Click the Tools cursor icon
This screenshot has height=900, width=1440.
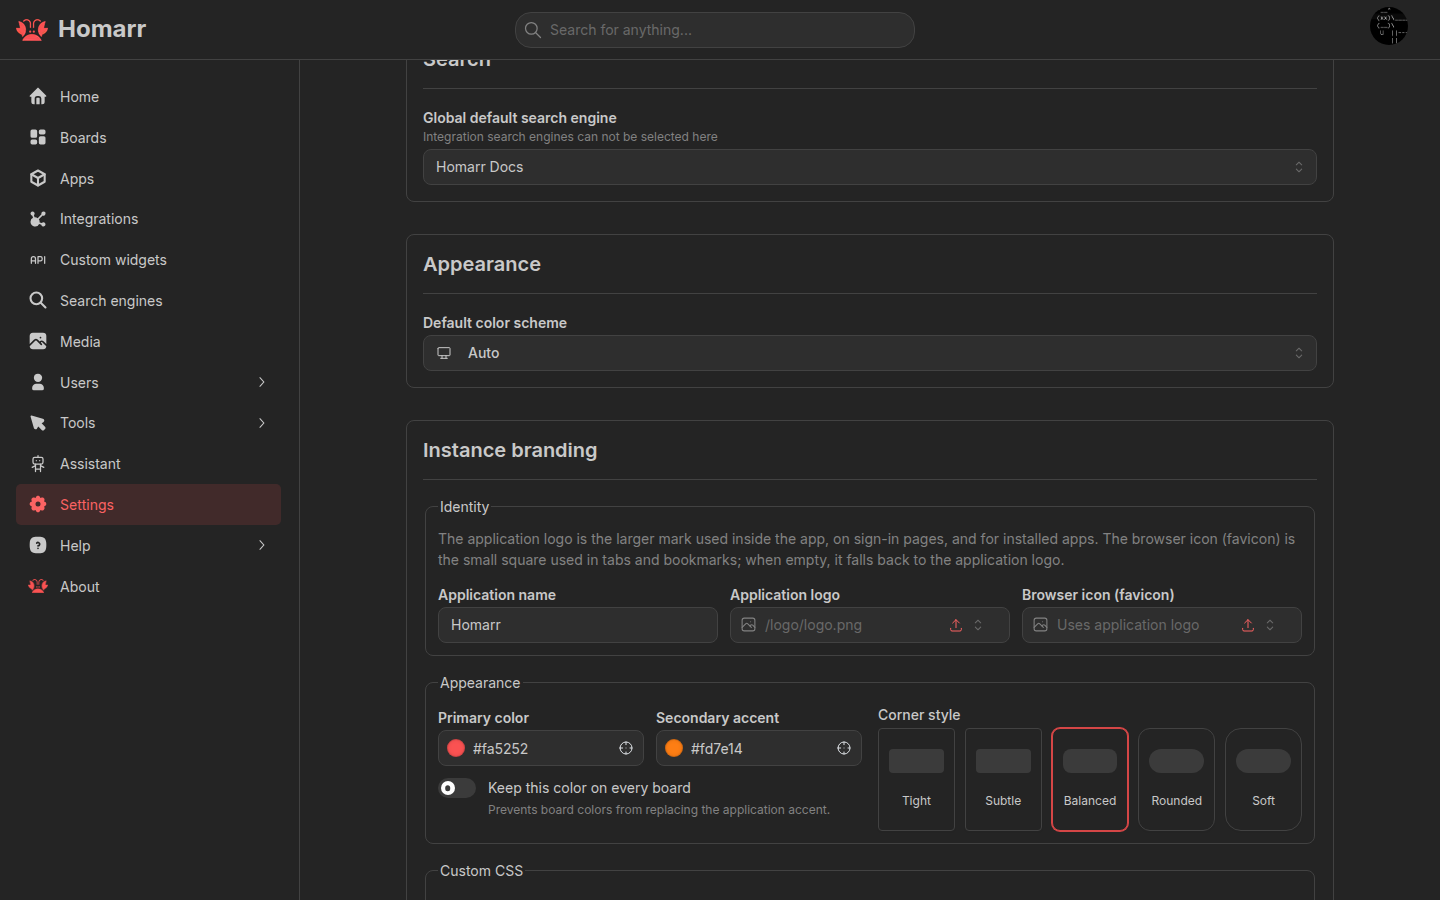tap(38, 423)
